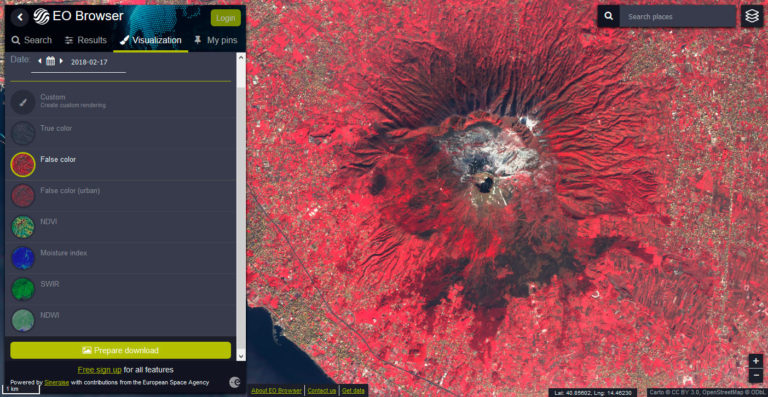The height and width of the screenshot is (397, 768).
Task: Open the Free sign up link
Action: (x=99, y=370)
